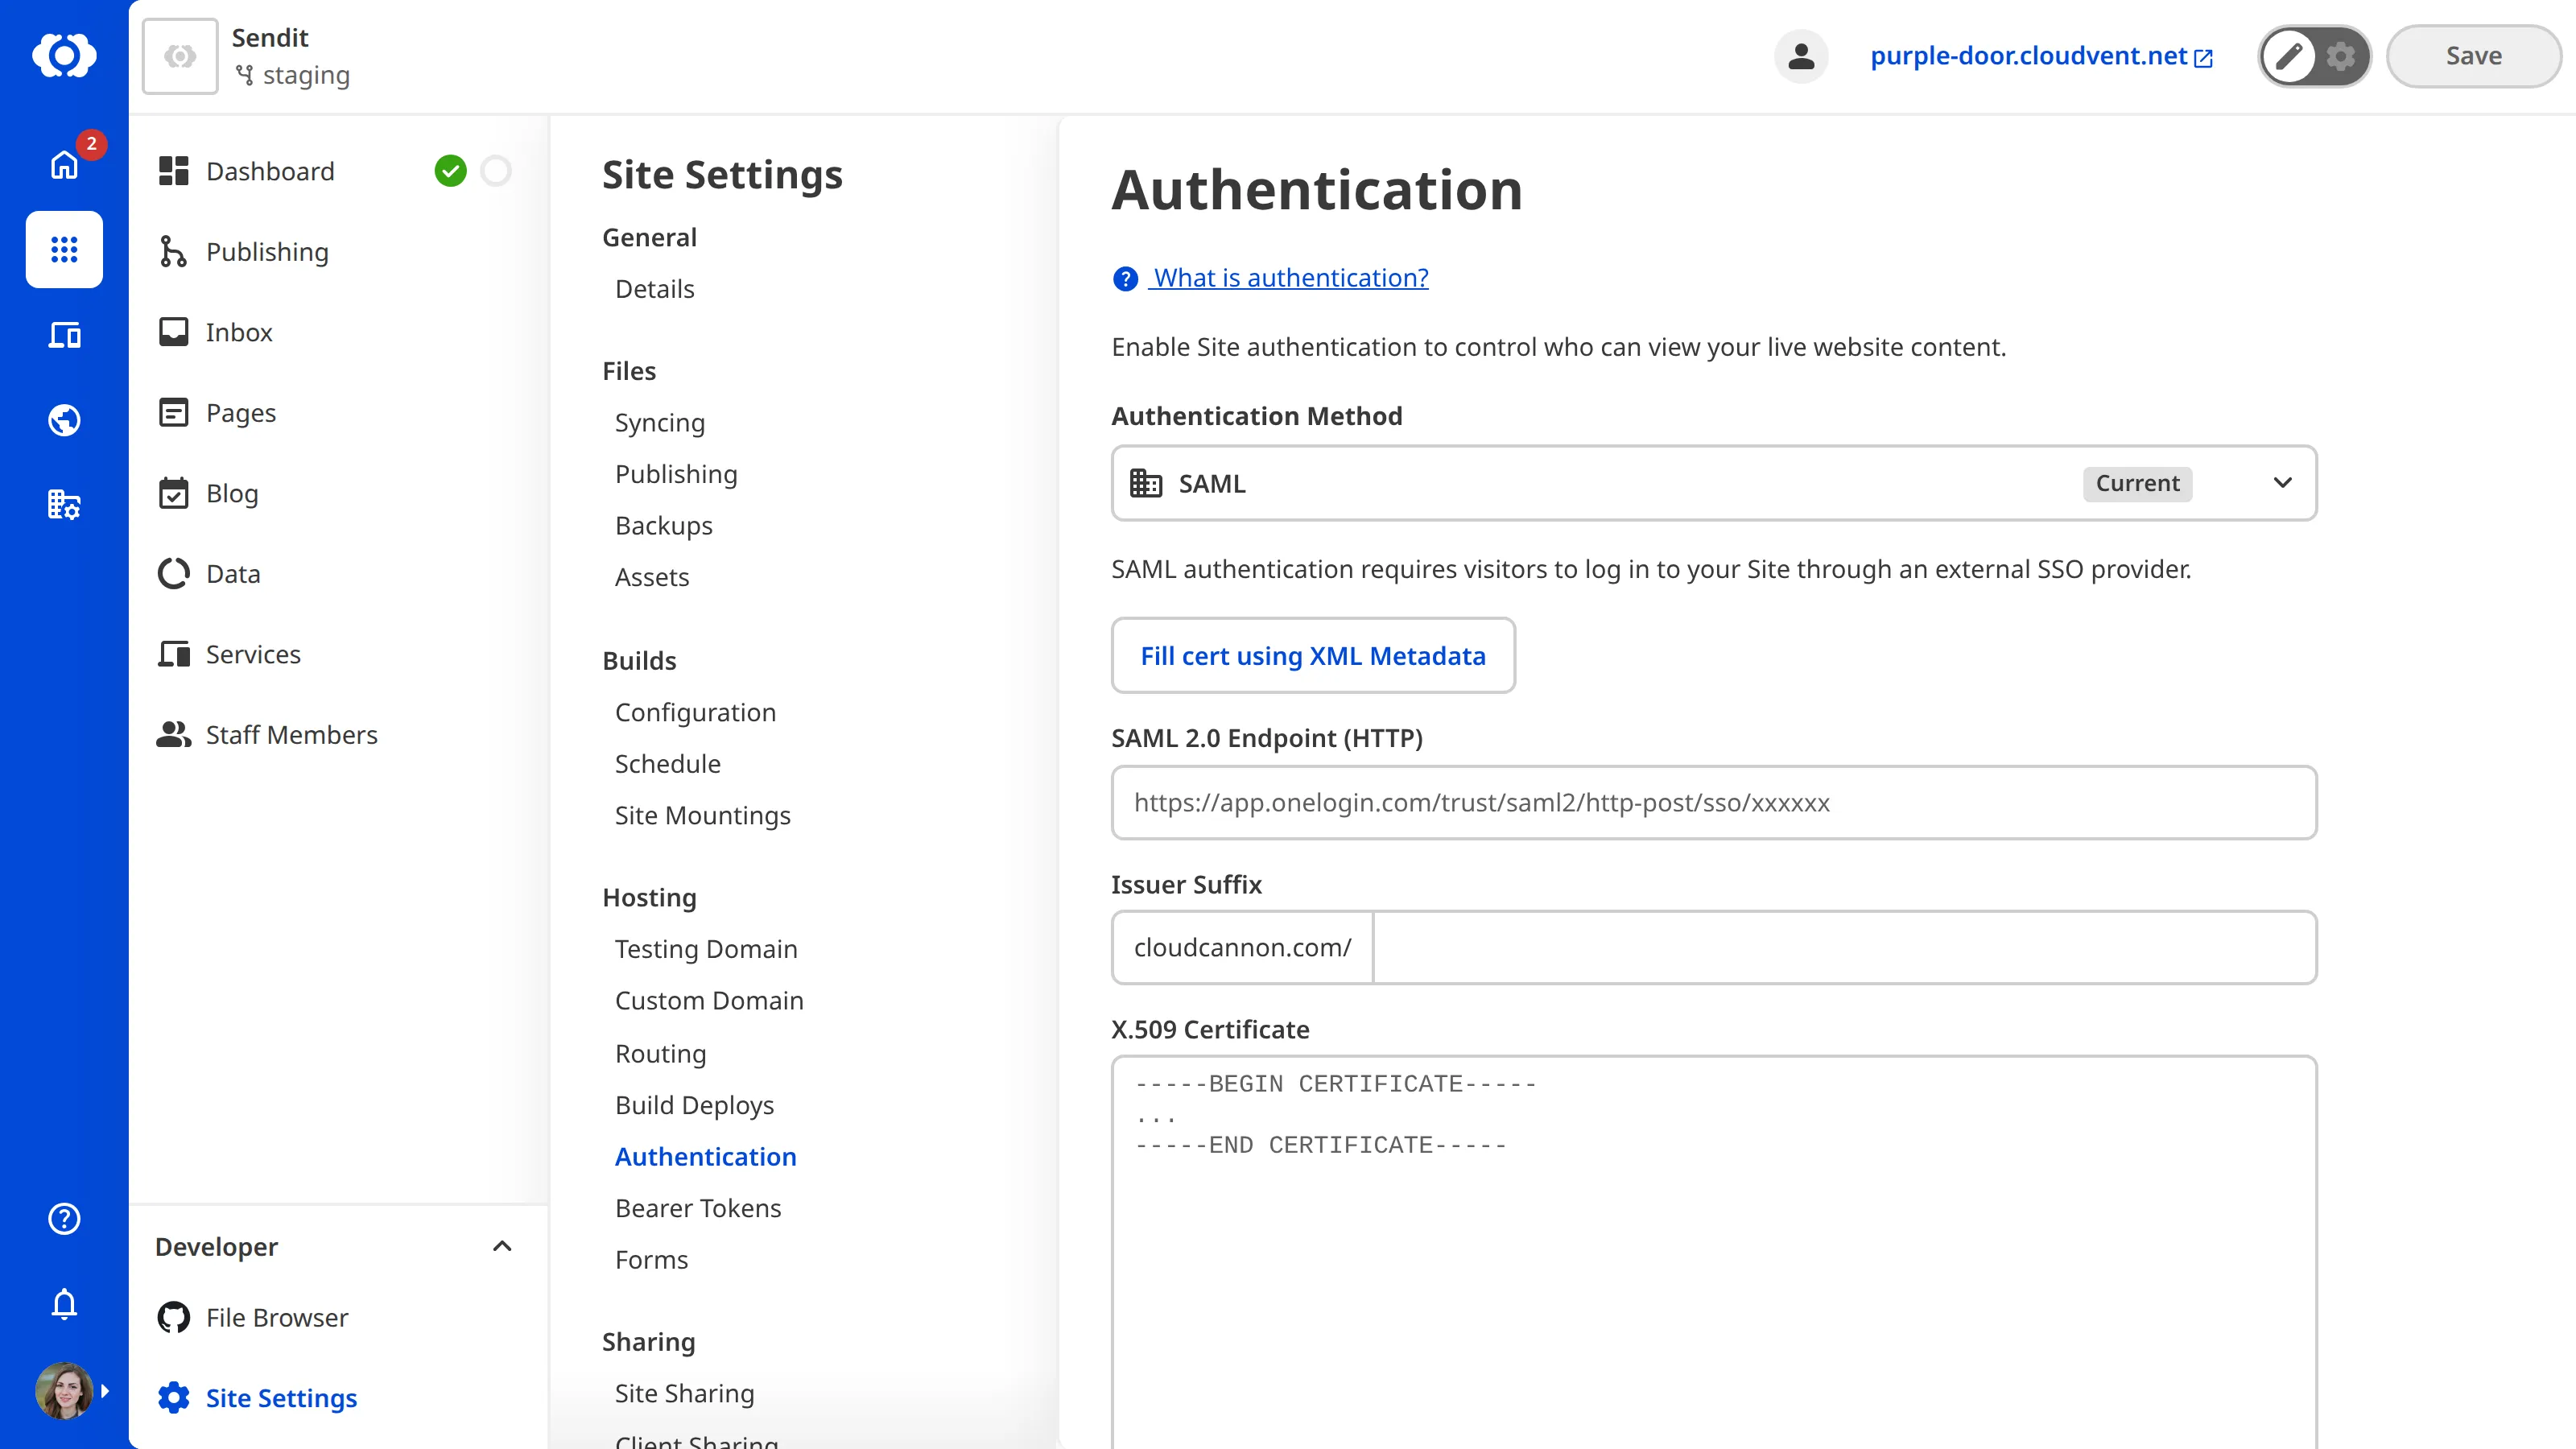Toggle the edit/settings mode switch
This screenshot has width=2576, height=1449.
2314,56
